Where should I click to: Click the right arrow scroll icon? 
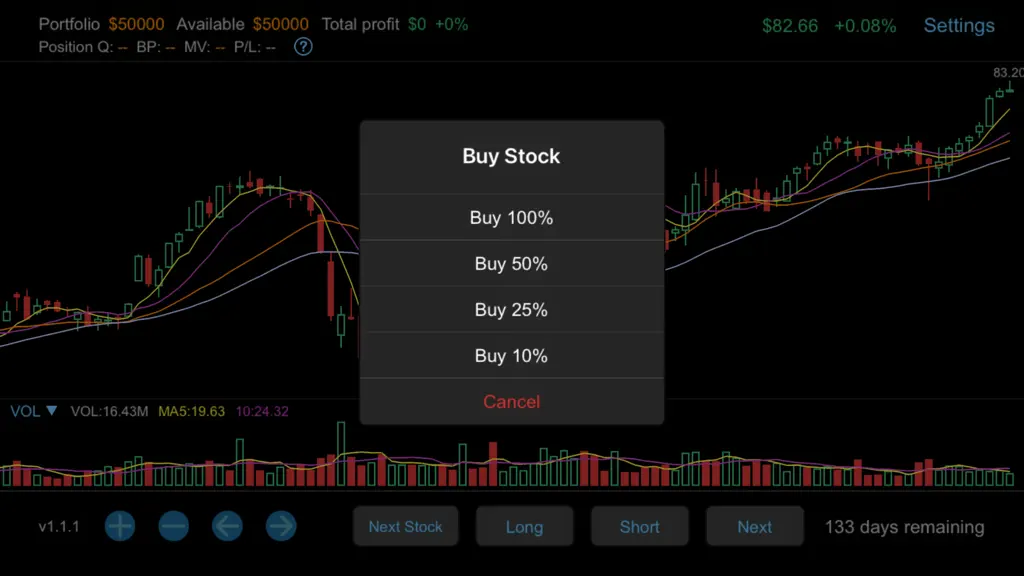(281, 526)
